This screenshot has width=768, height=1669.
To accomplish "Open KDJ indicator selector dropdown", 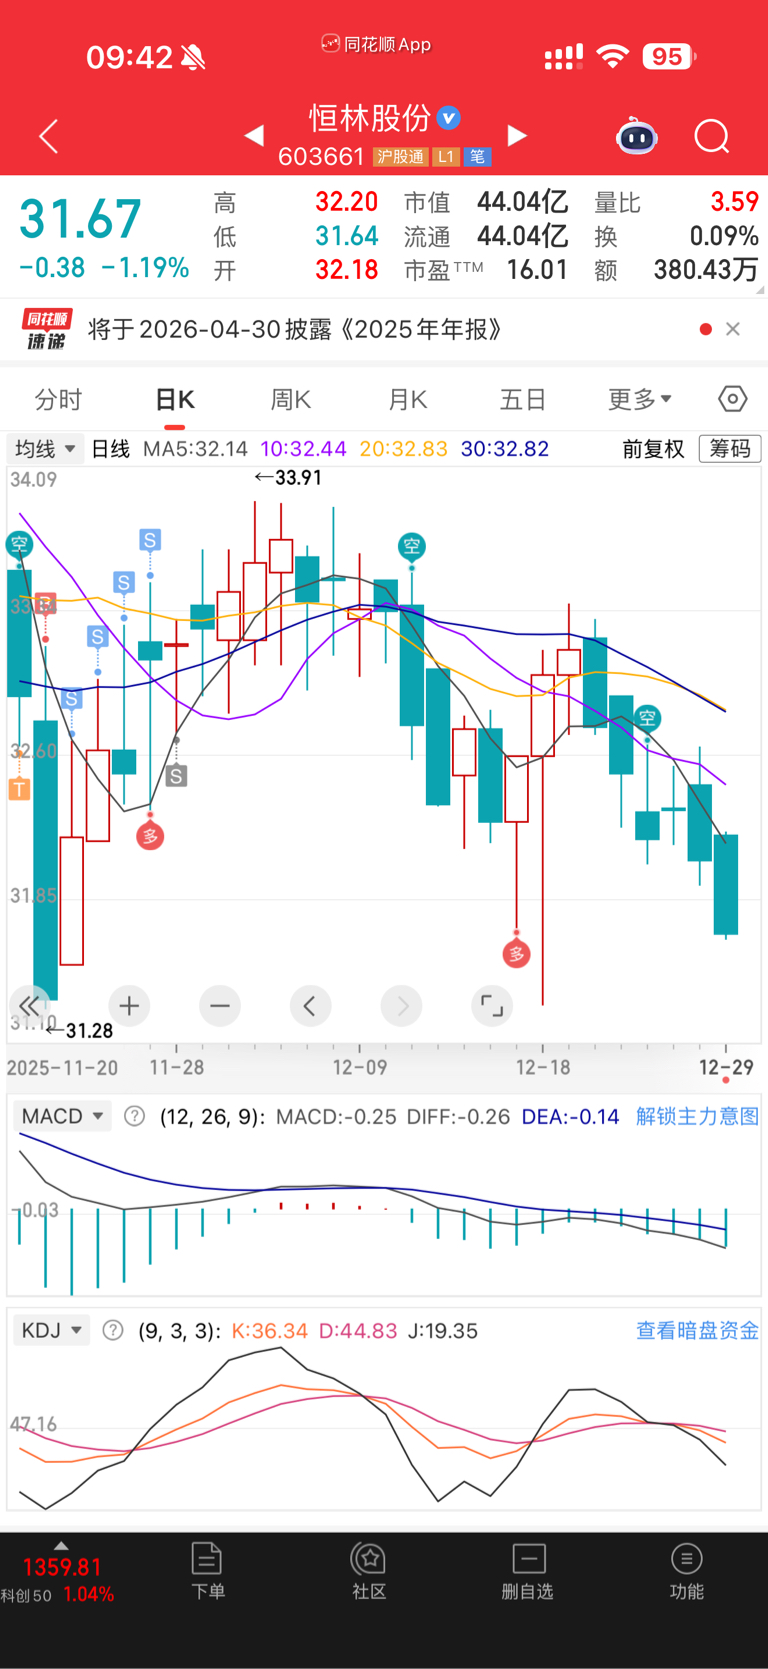I will pos(52,1330).
